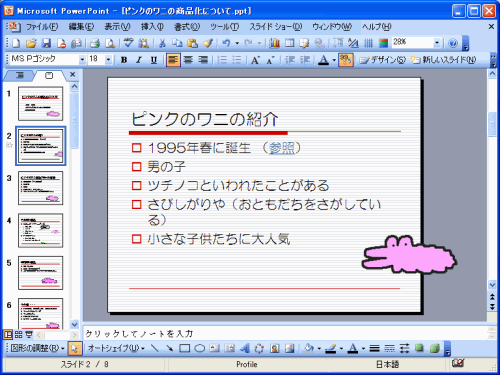This screenshot has width=500, height=375.
Task: Click the Decrease Font Size icon
Action: 270,60
